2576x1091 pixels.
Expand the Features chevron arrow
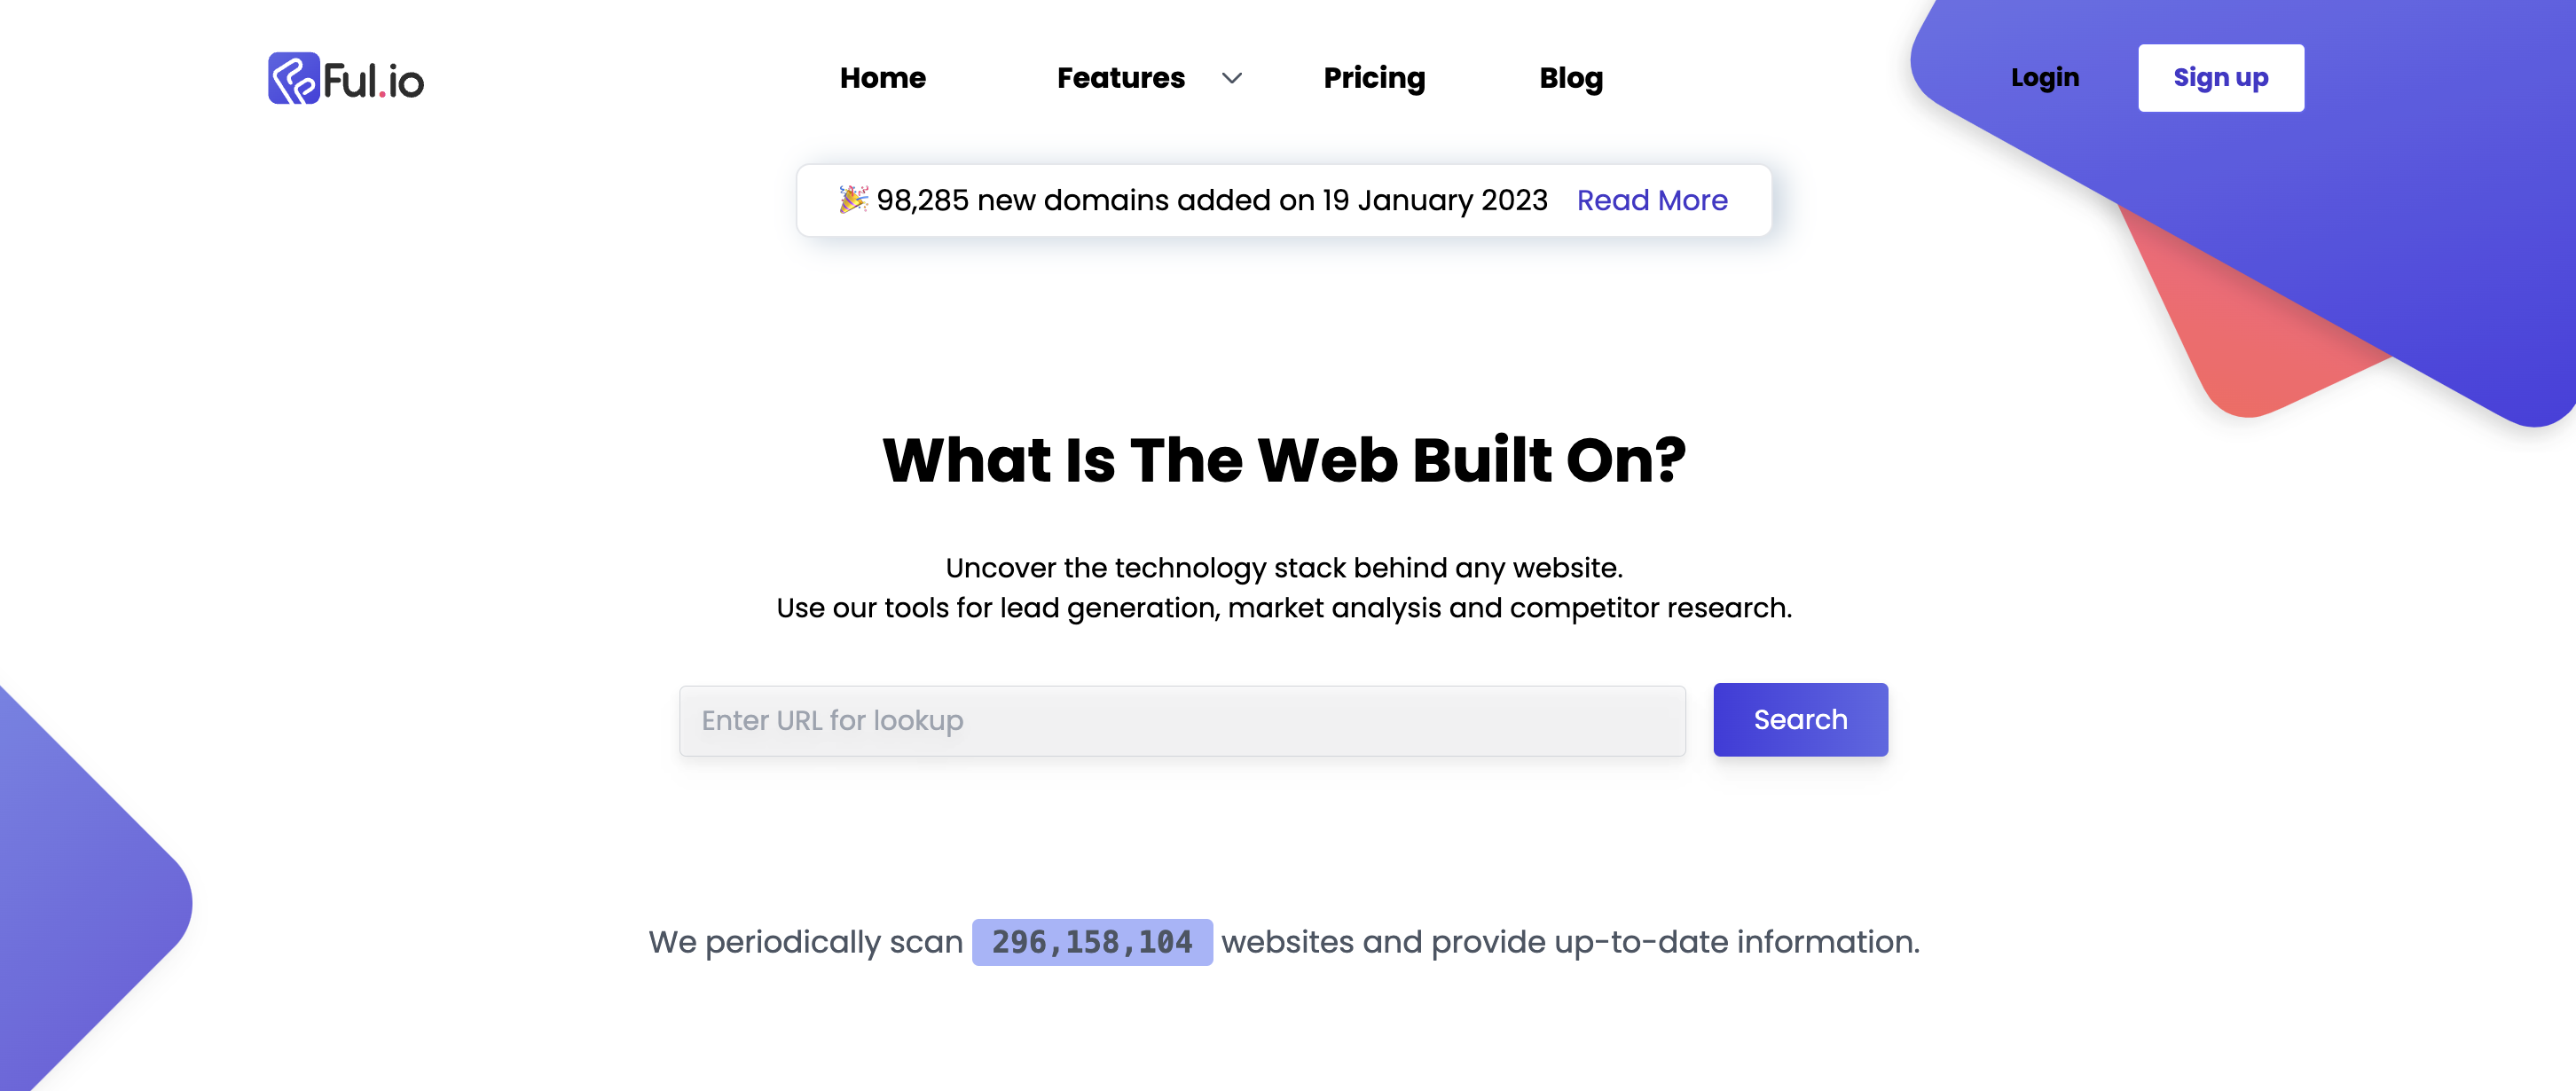[x=1232, y=78]
